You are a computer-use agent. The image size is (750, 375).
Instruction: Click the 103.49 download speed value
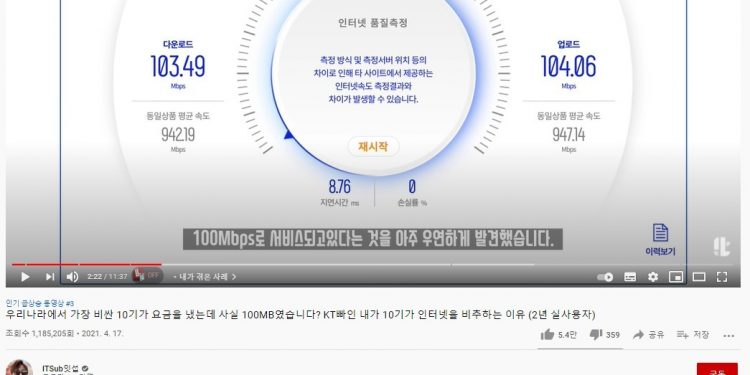178,66
